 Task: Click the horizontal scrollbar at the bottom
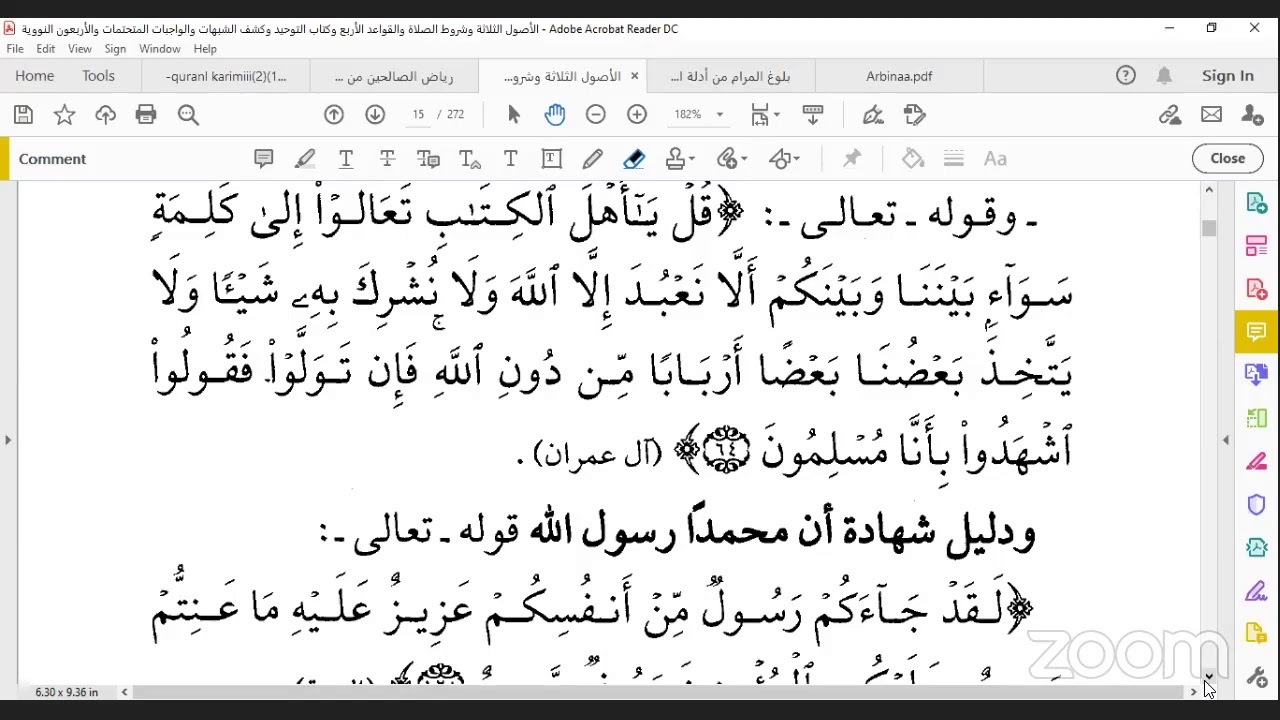pyautogui.click(x=658, y=692)
